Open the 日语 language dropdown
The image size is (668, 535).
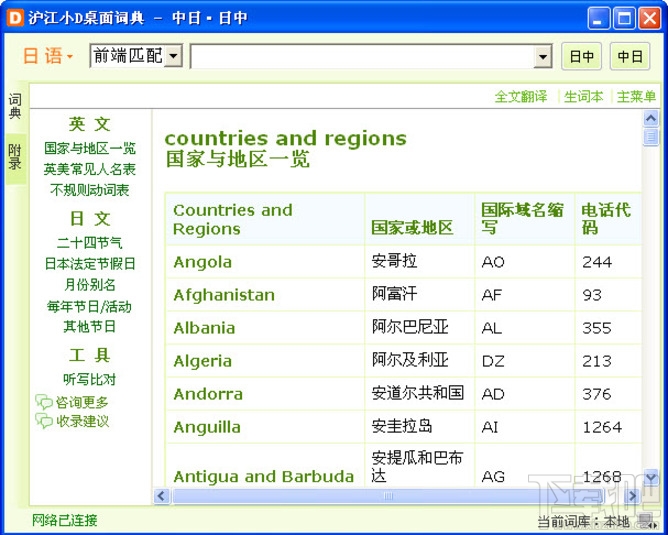tap(47, 56)
